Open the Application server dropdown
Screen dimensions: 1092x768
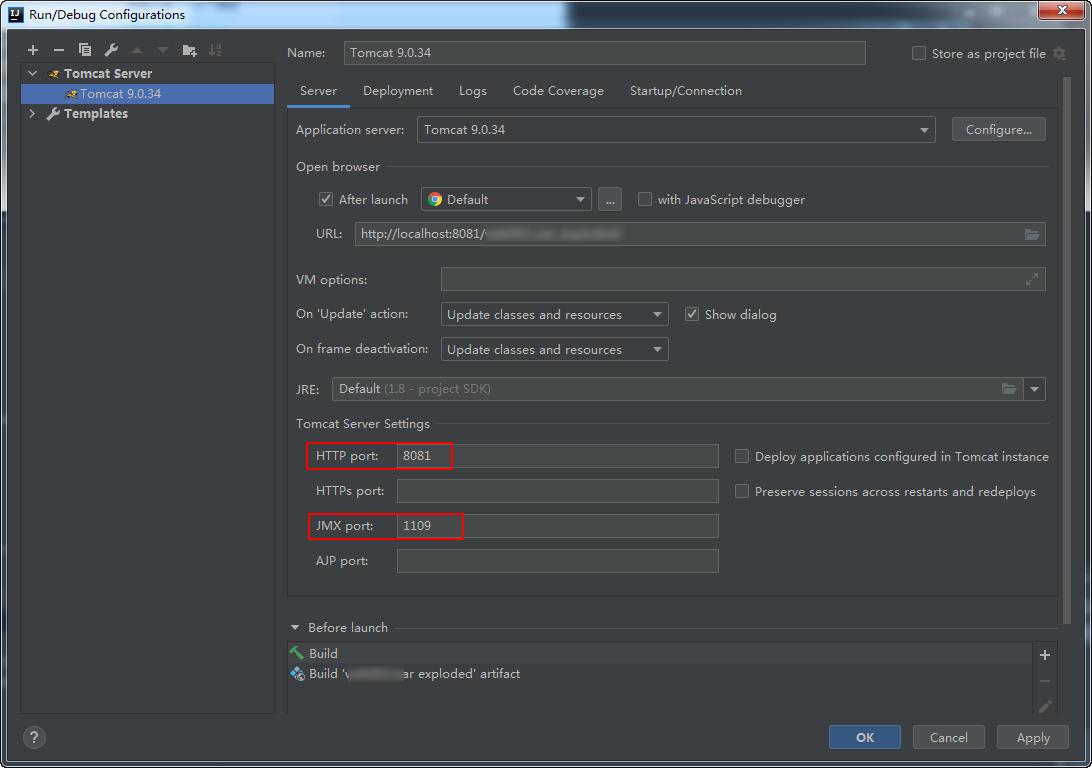676,130
